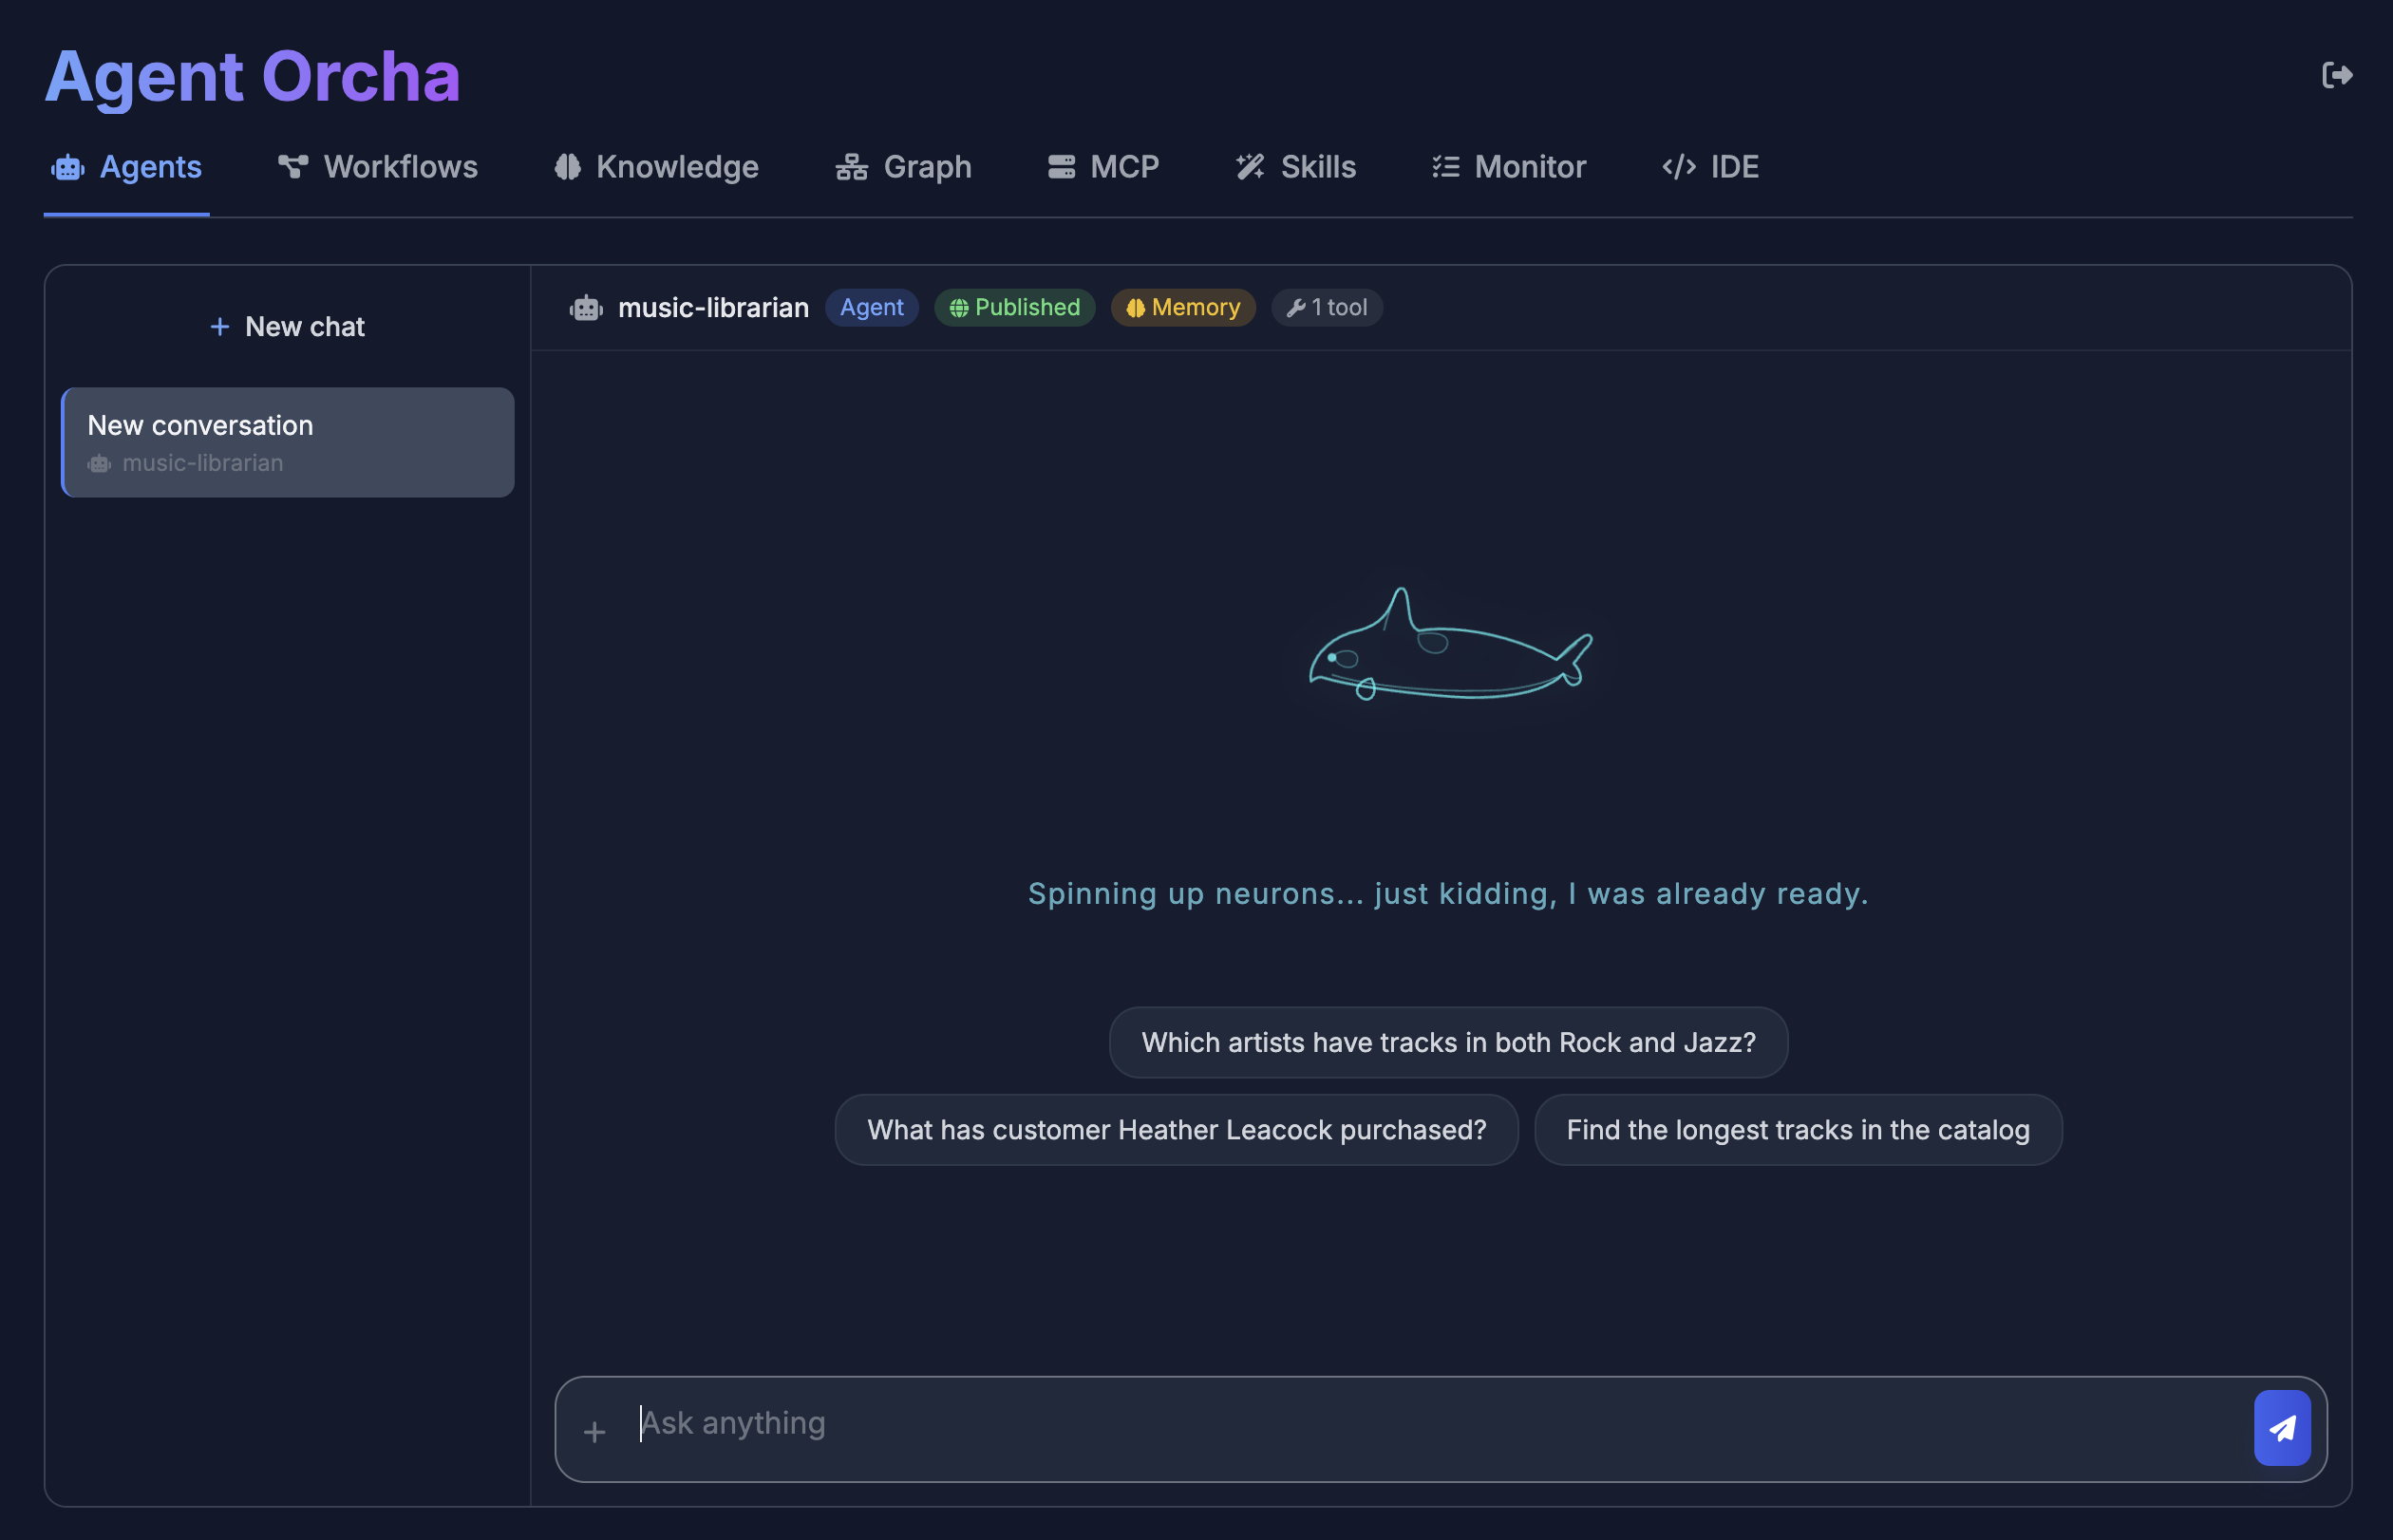Go to the MCP tab
Viewport: 2393px width, 1540px height.
[x=1103, y=167]
